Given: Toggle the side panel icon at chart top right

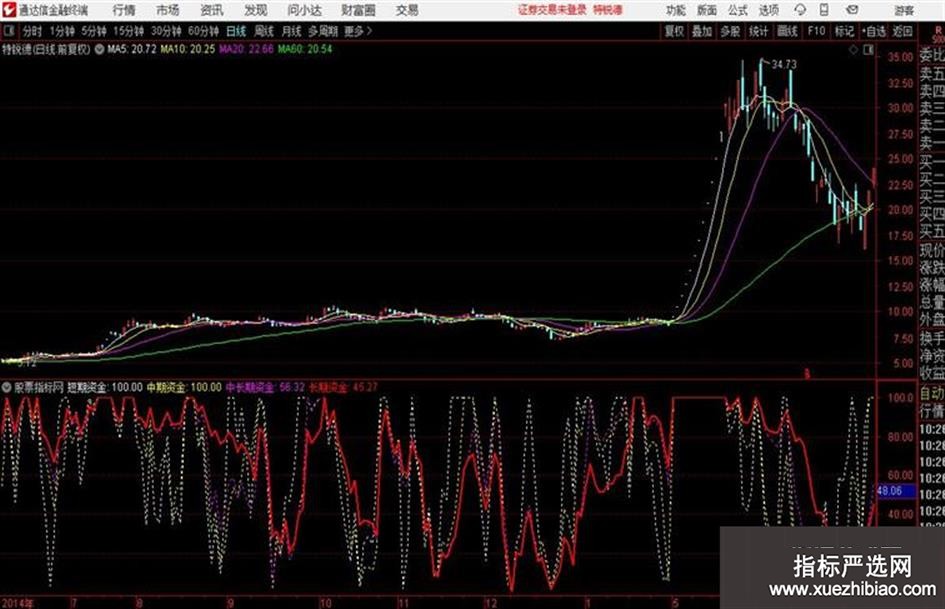Looking at the screenshot, I should pyautogui.click(x=868, y=50).
